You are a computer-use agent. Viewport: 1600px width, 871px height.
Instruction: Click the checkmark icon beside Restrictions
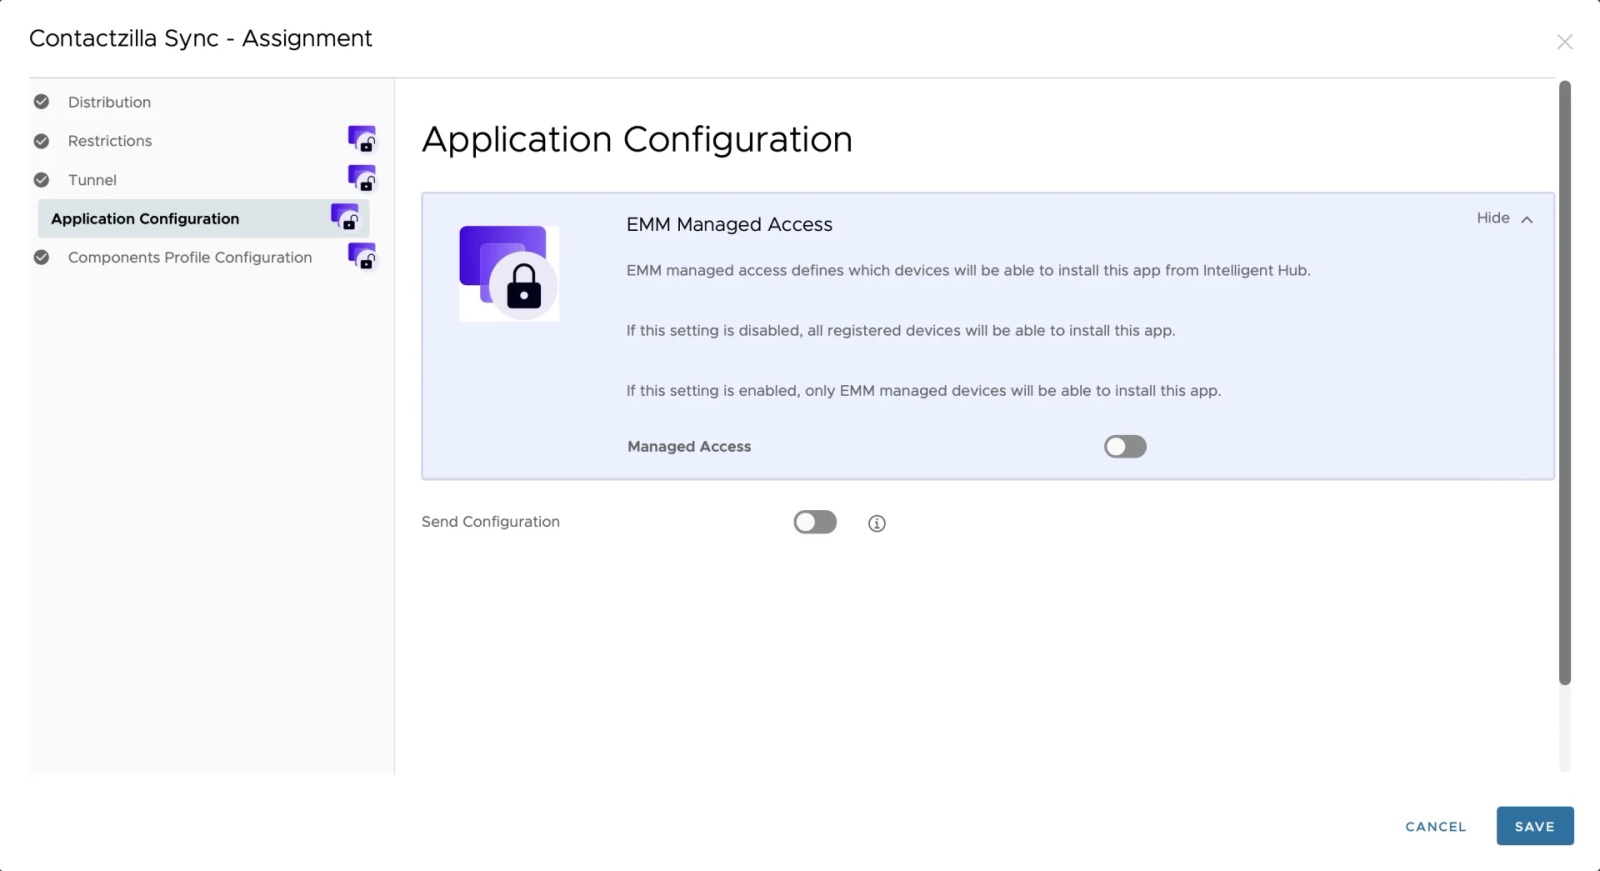point(41,141)
